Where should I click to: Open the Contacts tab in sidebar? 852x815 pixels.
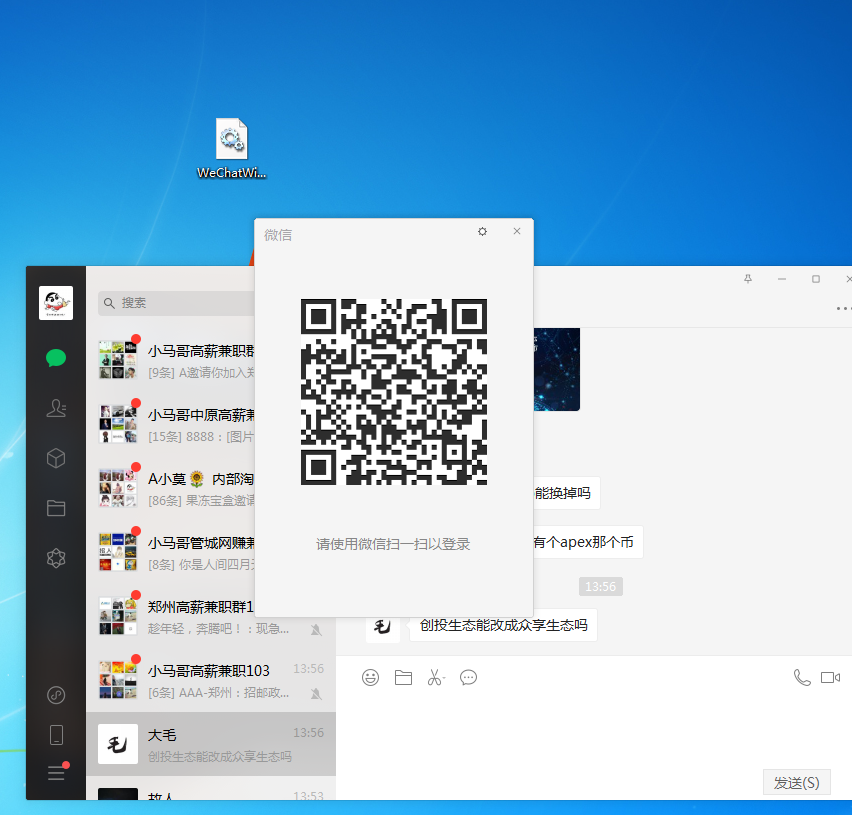(x=56, y=408)
